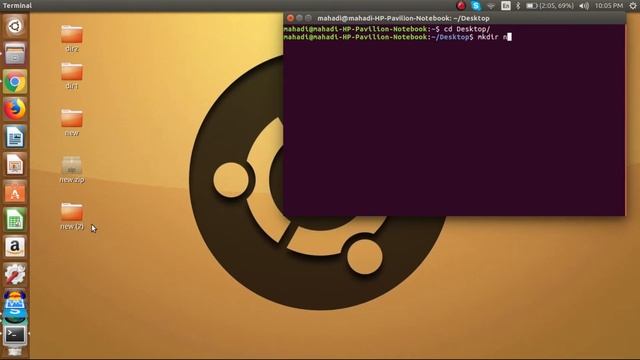Click the red indicator icon in top panel
This screenshot has width=640, height=360.
coord(461,6)
